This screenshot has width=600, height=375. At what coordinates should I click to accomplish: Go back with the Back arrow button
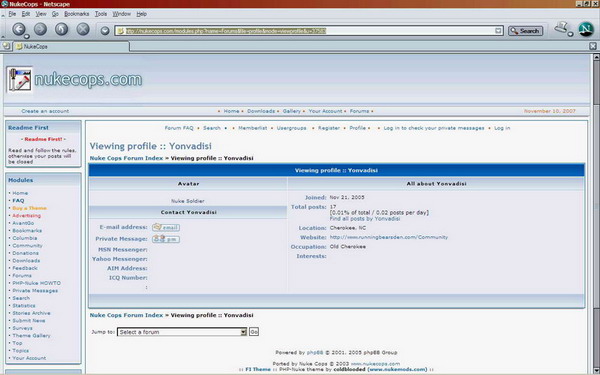18,29
